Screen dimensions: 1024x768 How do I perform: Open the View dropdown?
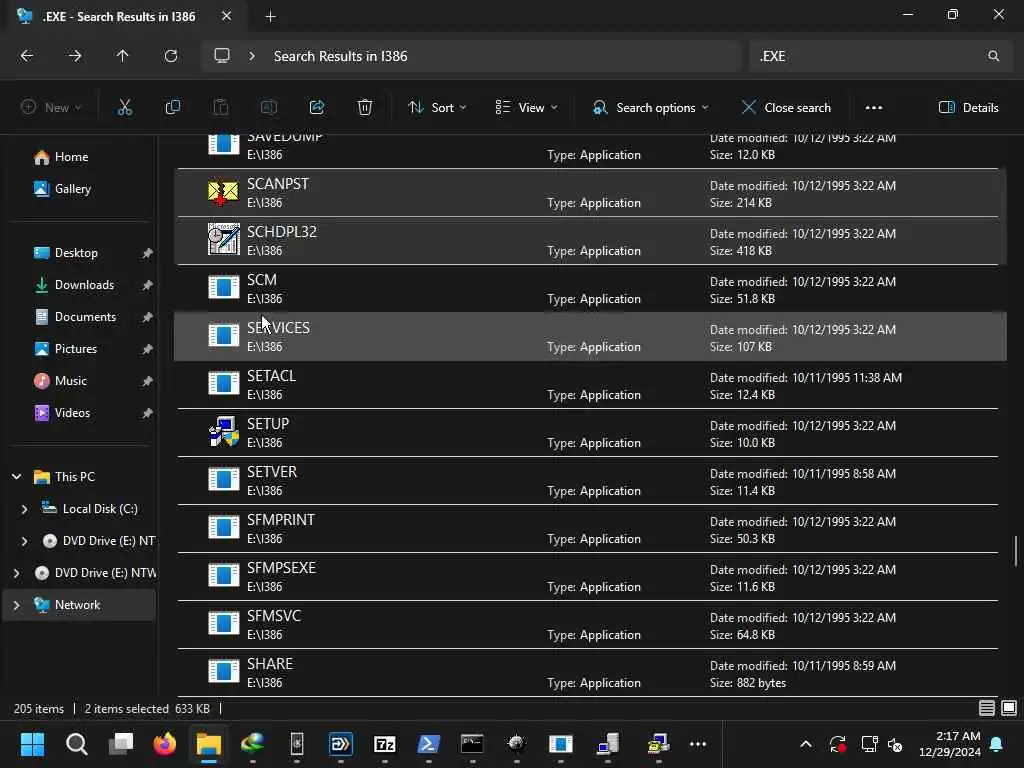coord(526,108)
